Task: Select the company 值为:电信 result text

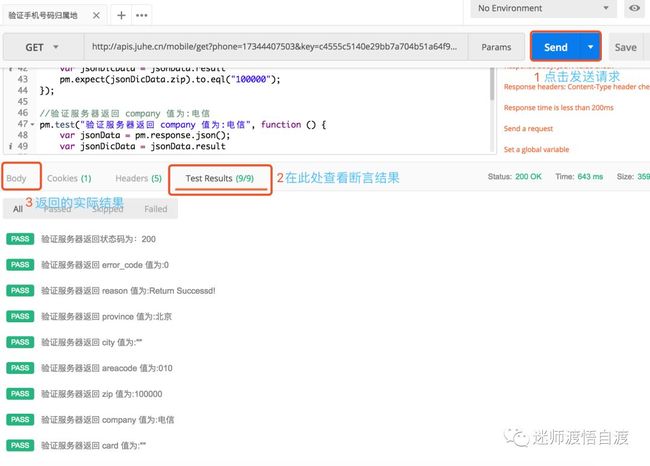Action: coord(107,420)
